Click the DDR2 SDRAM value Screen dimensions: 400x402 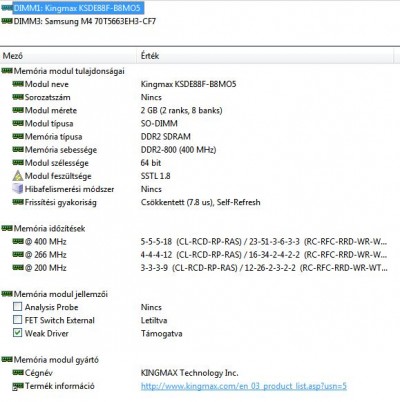pos(166,137)
